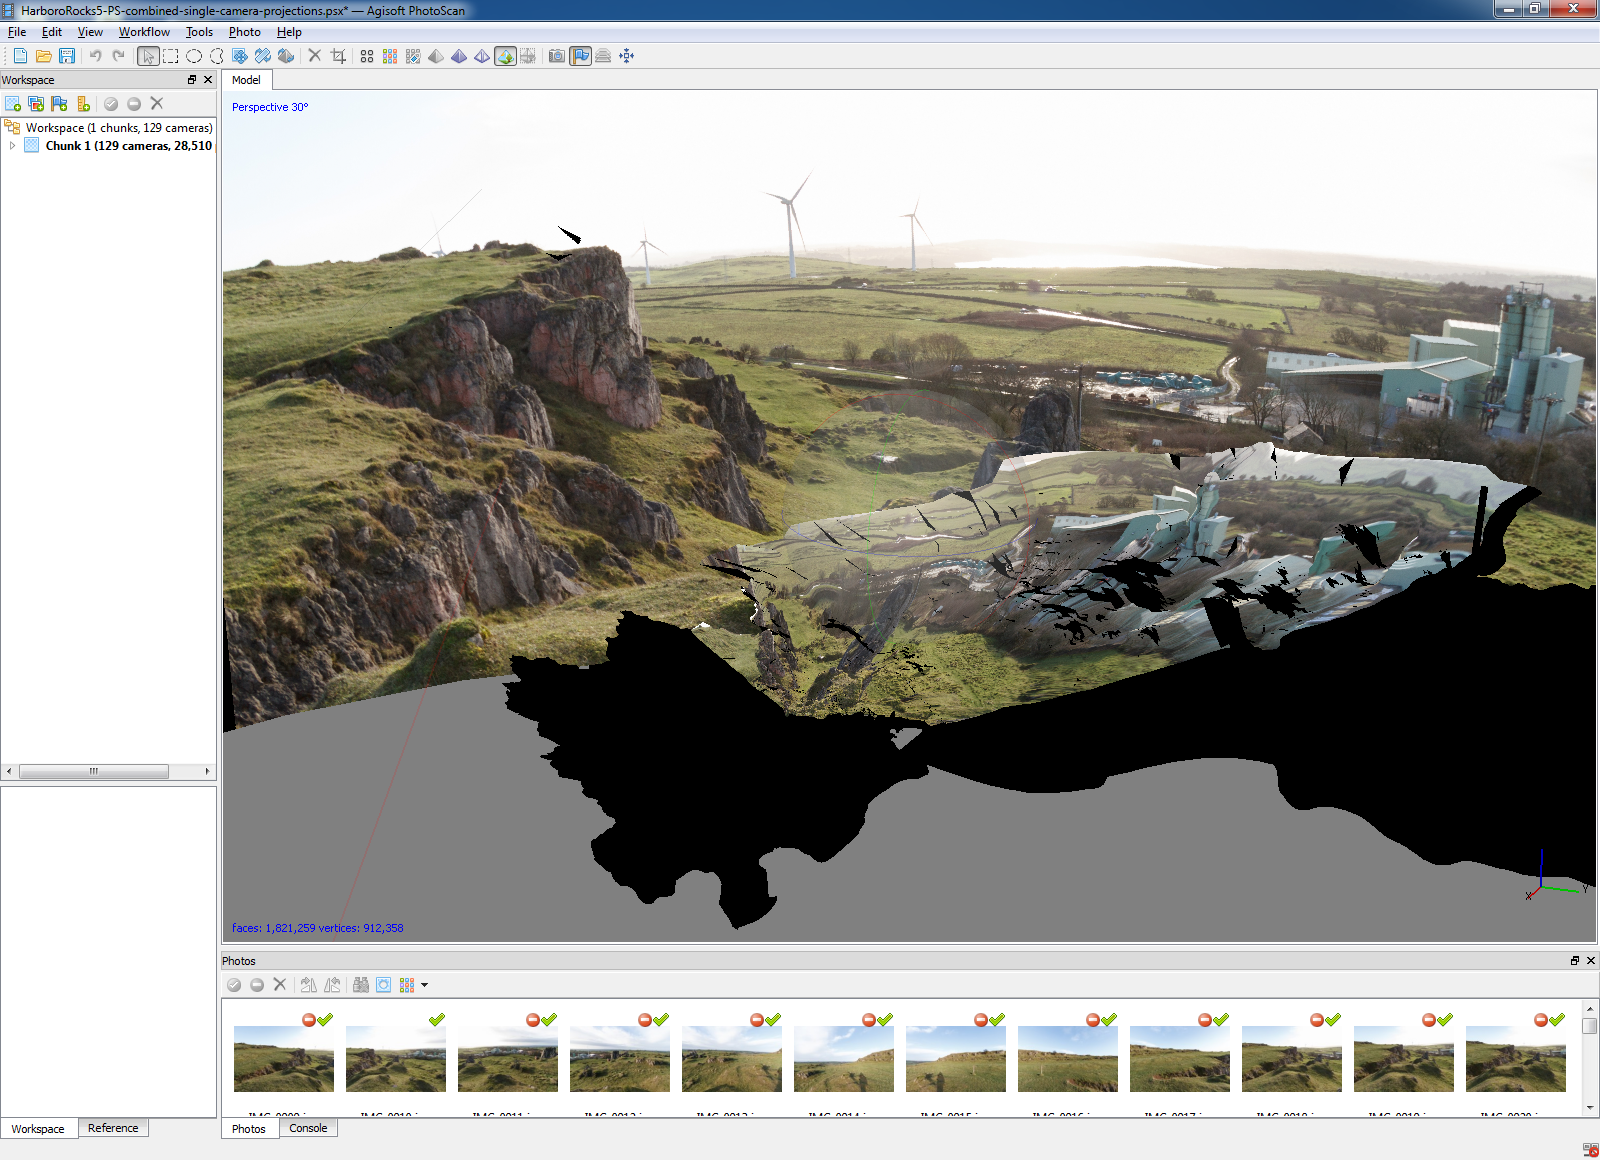This screenshot has height=1160, width=1600.
Task: Select the free-form selection tool
Action: [217, 56]
